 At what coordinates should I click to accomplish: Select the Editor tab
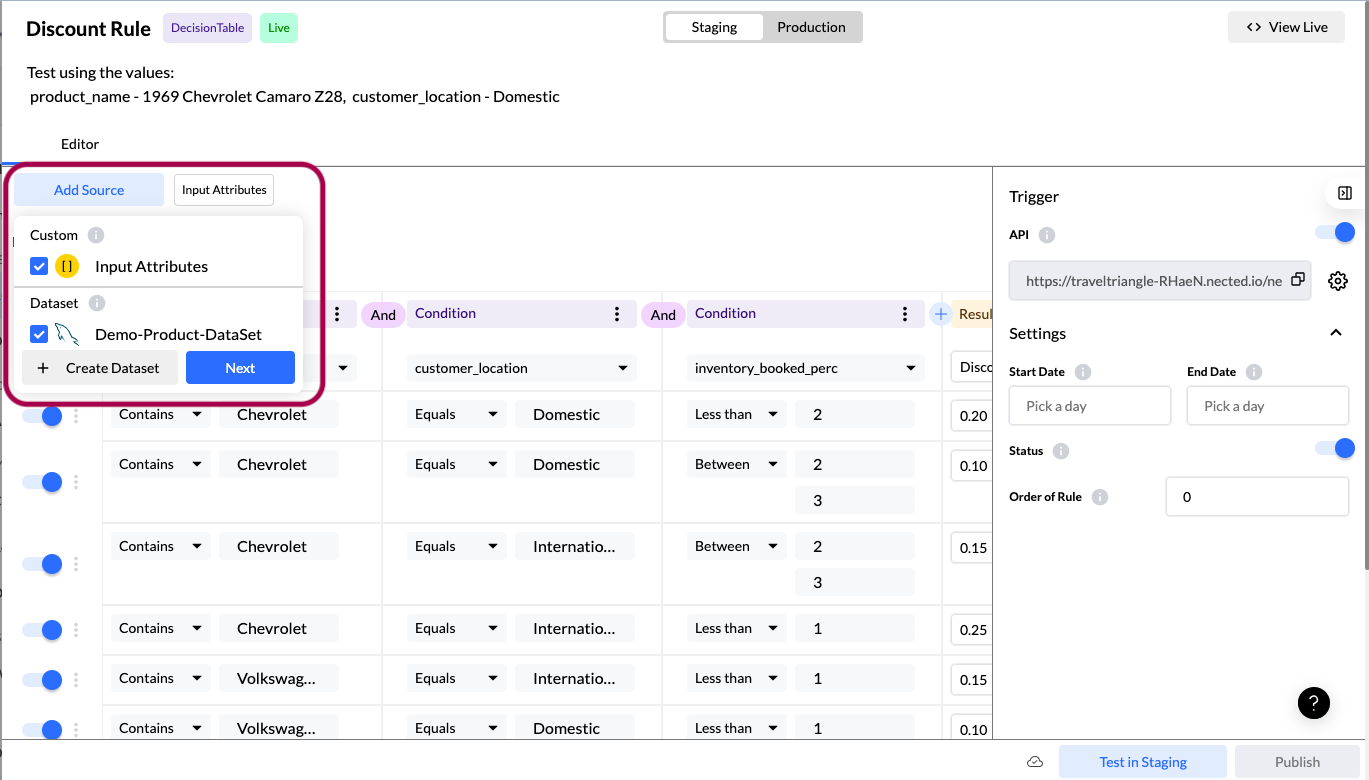point(80,144)
